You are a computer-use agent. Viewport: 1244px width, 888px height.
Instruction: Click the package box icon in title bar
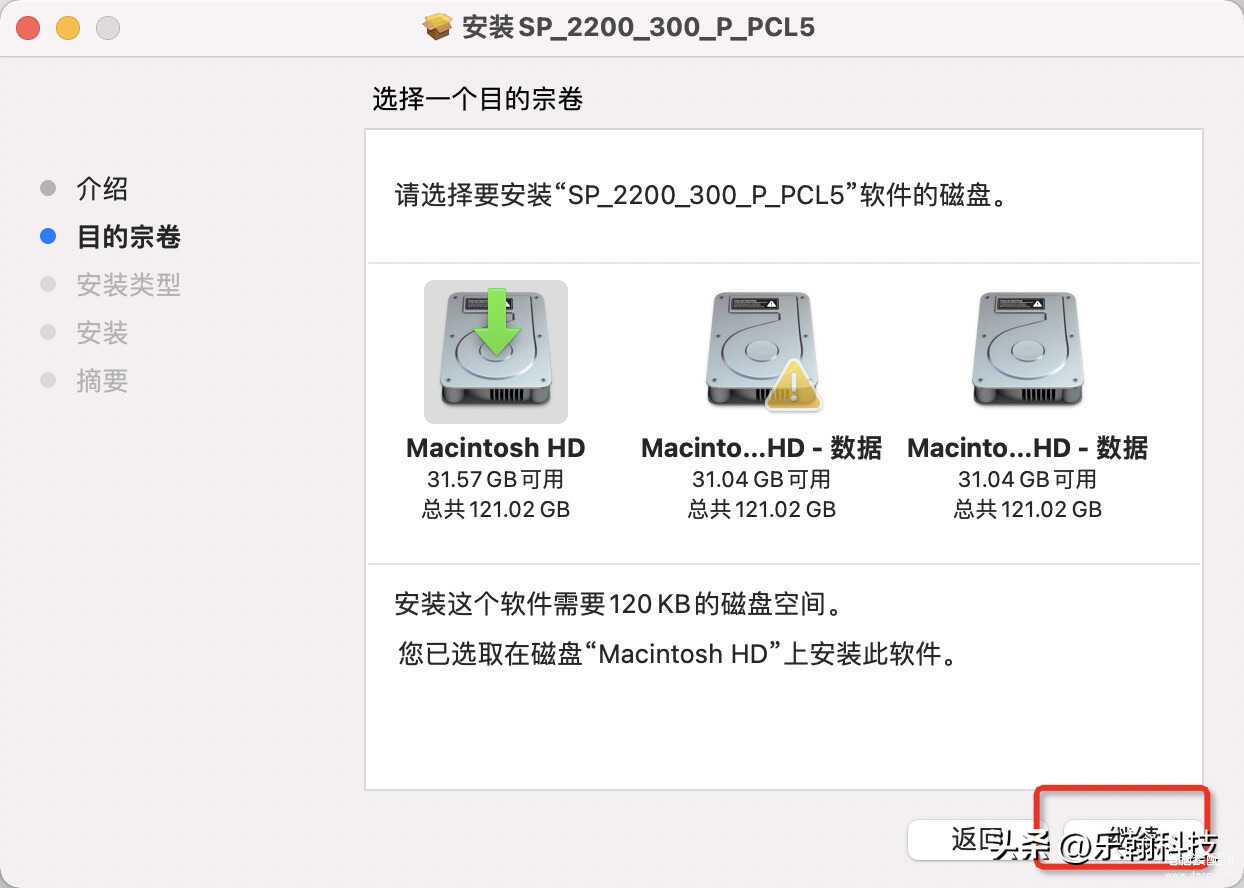(x=438, y=27)
